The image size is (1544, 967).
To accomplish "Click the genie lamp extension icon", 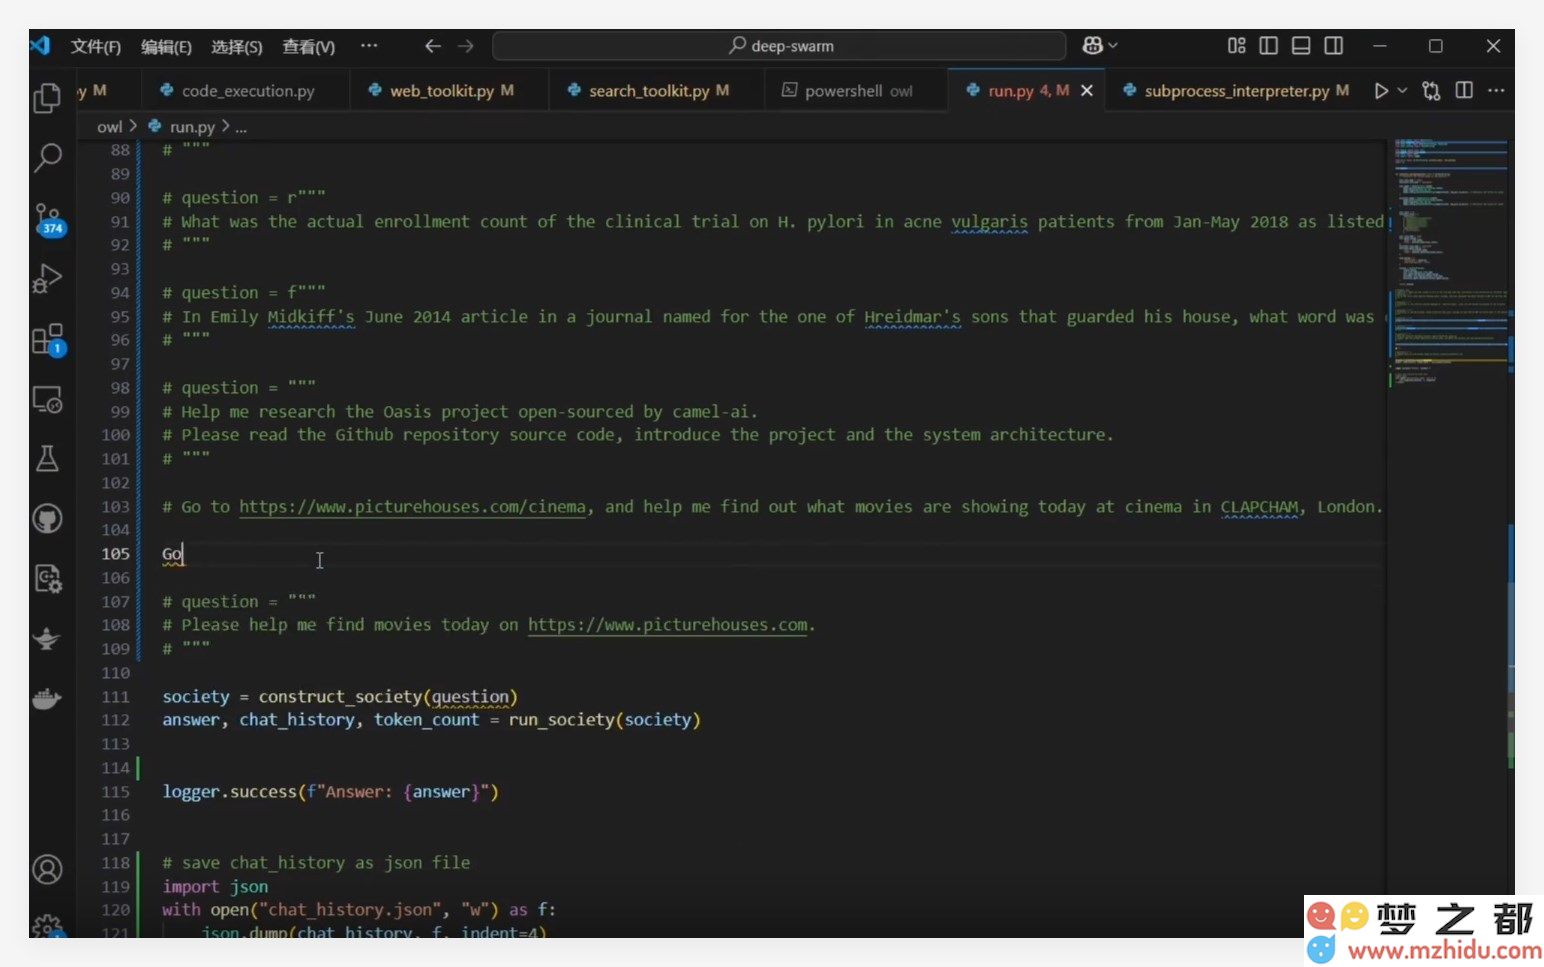I will coord(47,639).
